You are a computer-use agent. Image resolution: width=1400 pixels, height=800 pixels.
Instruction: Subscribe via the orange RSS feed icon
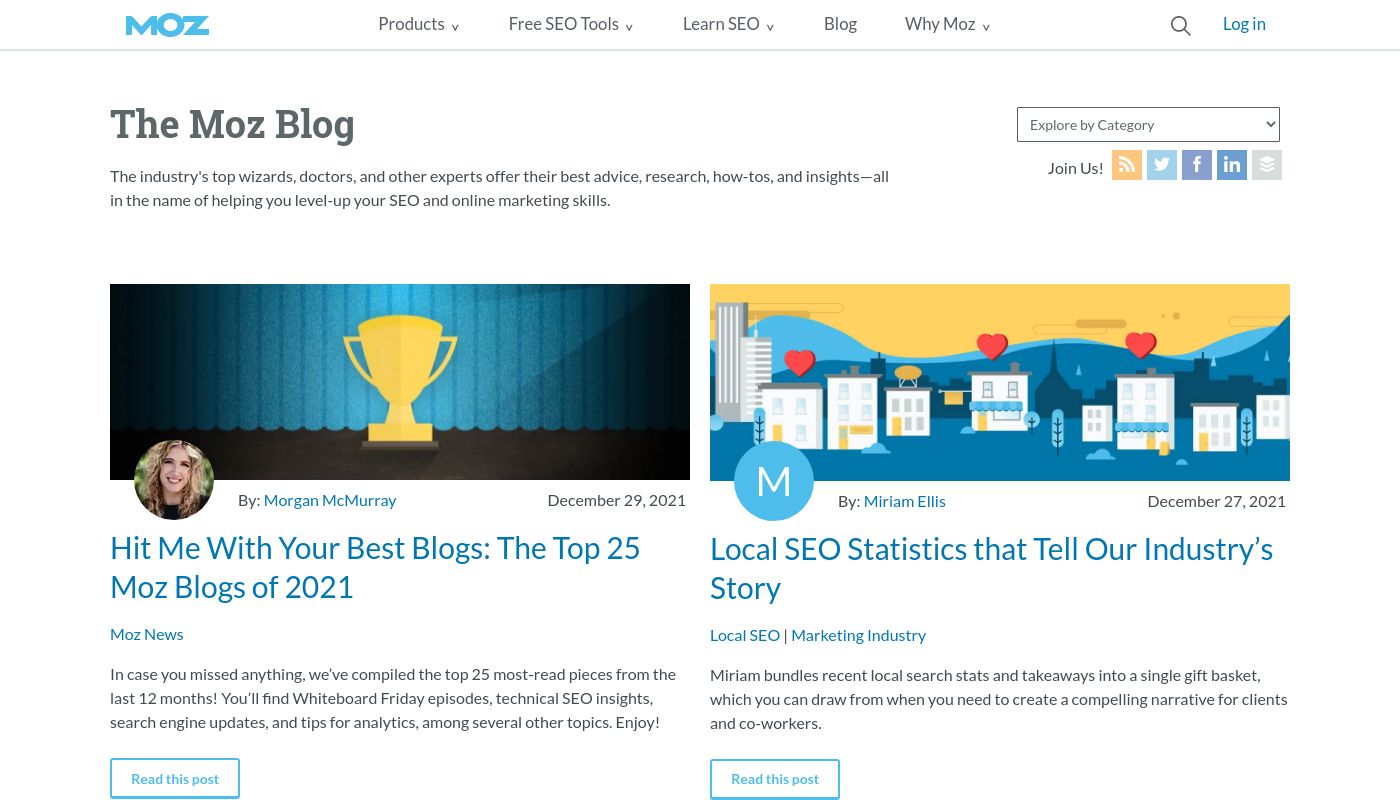[1127, 164]
